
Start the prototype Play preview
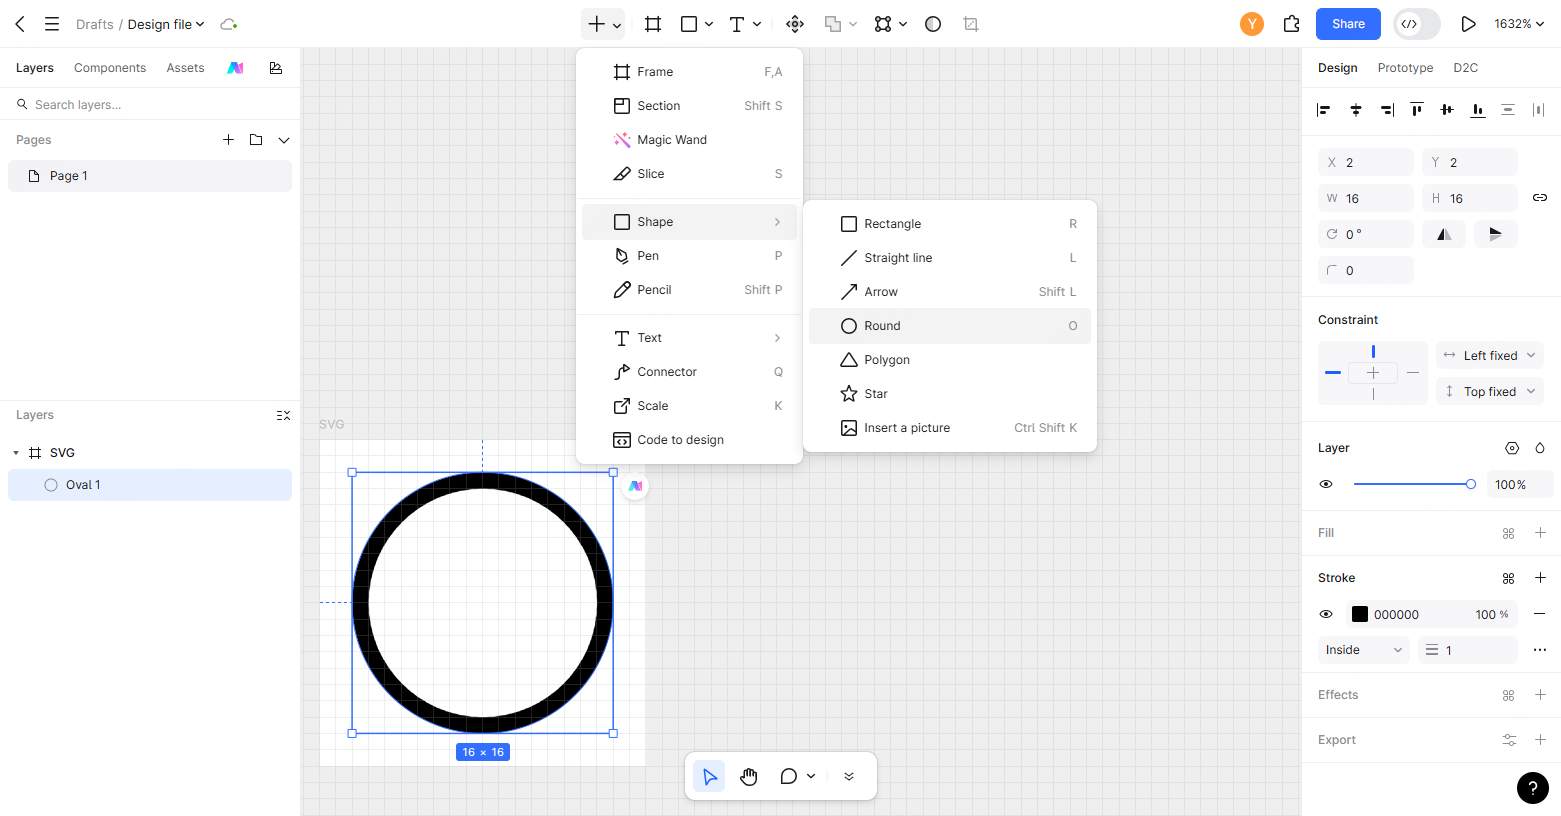1468,24
